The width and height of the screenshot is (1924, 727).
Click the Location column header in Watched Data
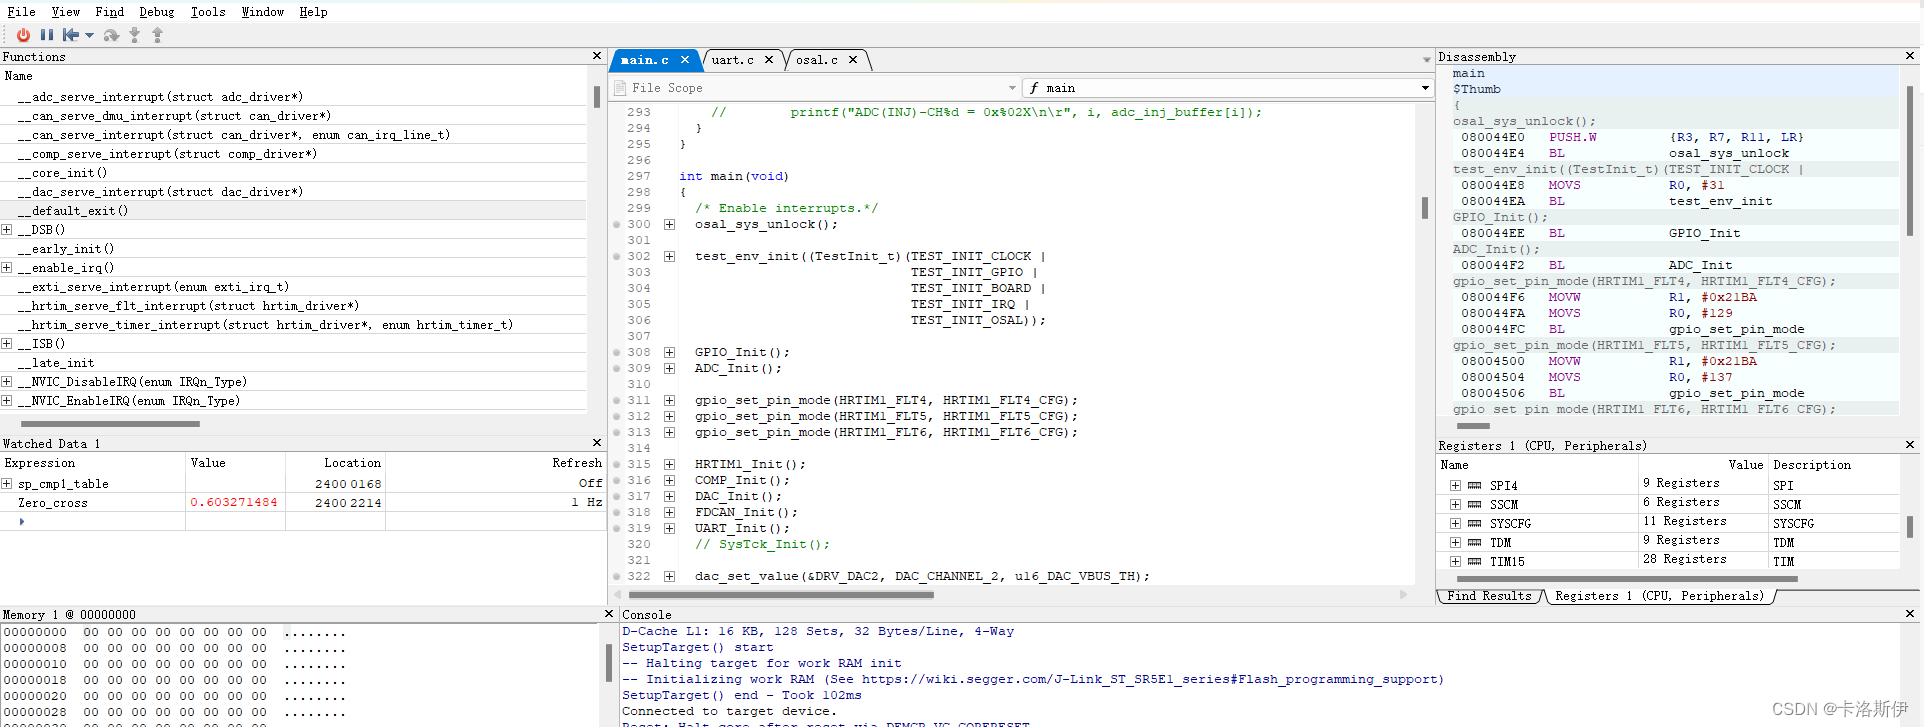pos(352,463)
